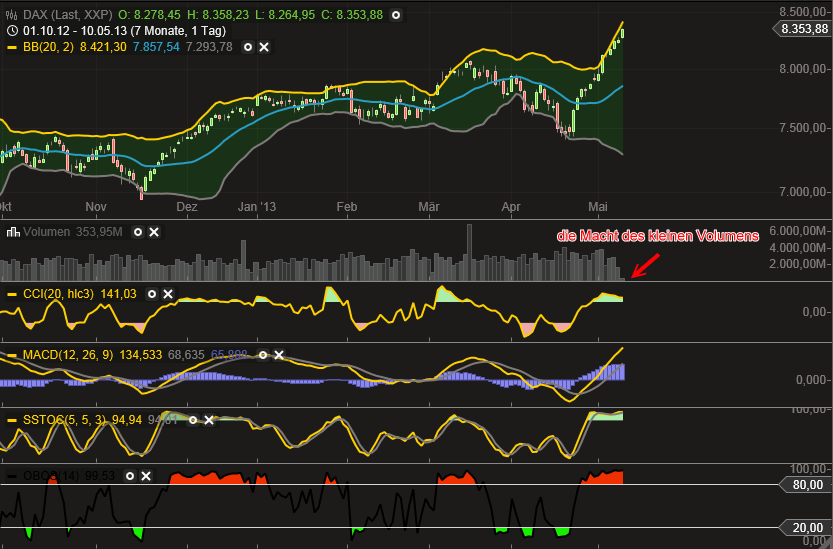Remove the MACD(12, 26, 9) indicator
Image resolution: width=833 pixels, height=549 pixels.
click(279, 355)
